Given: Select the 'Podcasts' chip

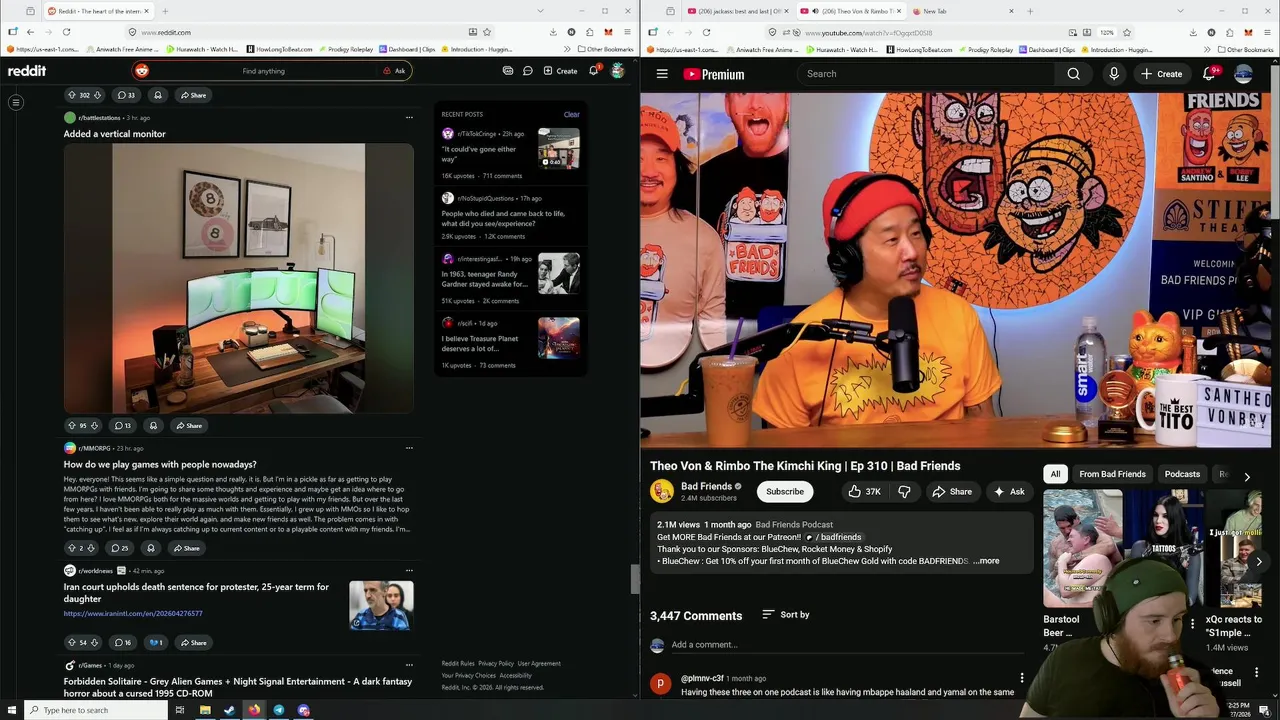Looking at the screenshot, I should tap(1182, 474).
